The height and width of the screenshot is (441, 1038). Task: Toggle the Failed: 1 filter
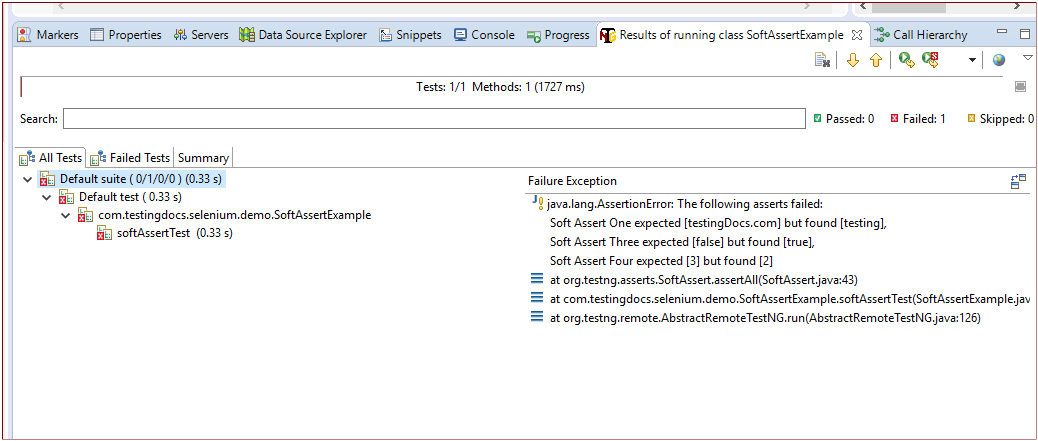coord(918,119)
